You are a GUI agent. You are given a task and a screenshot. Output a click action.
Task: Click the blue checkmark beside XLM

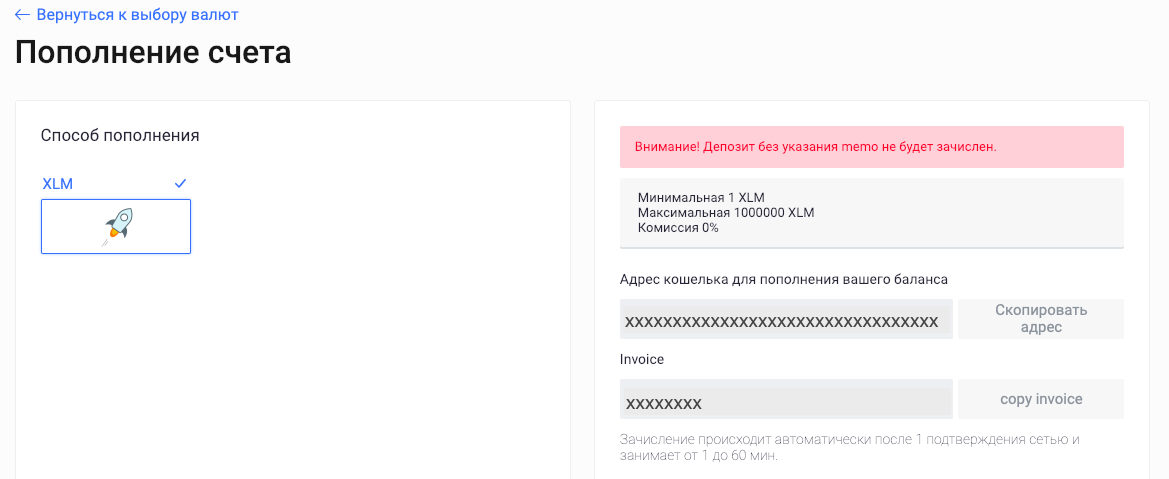pyautogui.click(x=180, y=184)
